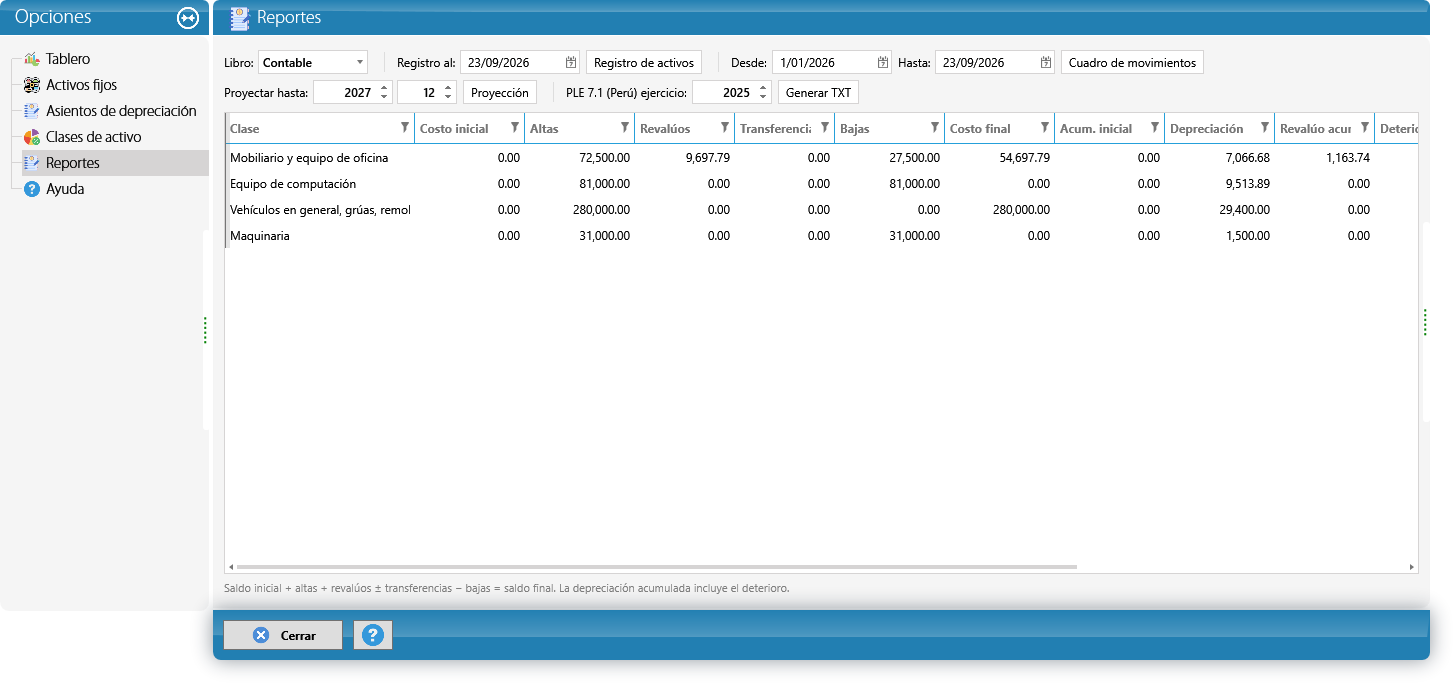
Task: Filter the Clase column
Action: pyautogui.click(x=405, y=128)
